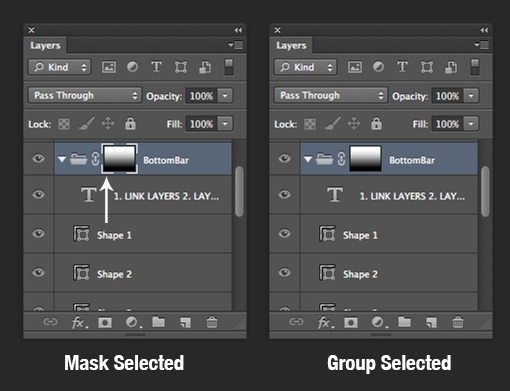
Task: Open fx layer style menu in right panel
Action: click(x=326, y=322)
